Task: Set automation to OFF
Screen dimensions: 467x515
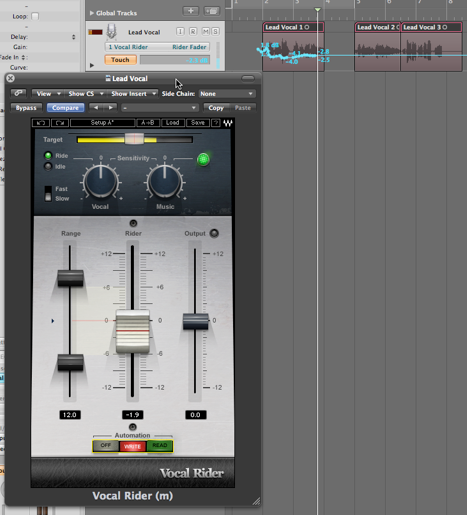Action: pos(106,446)
